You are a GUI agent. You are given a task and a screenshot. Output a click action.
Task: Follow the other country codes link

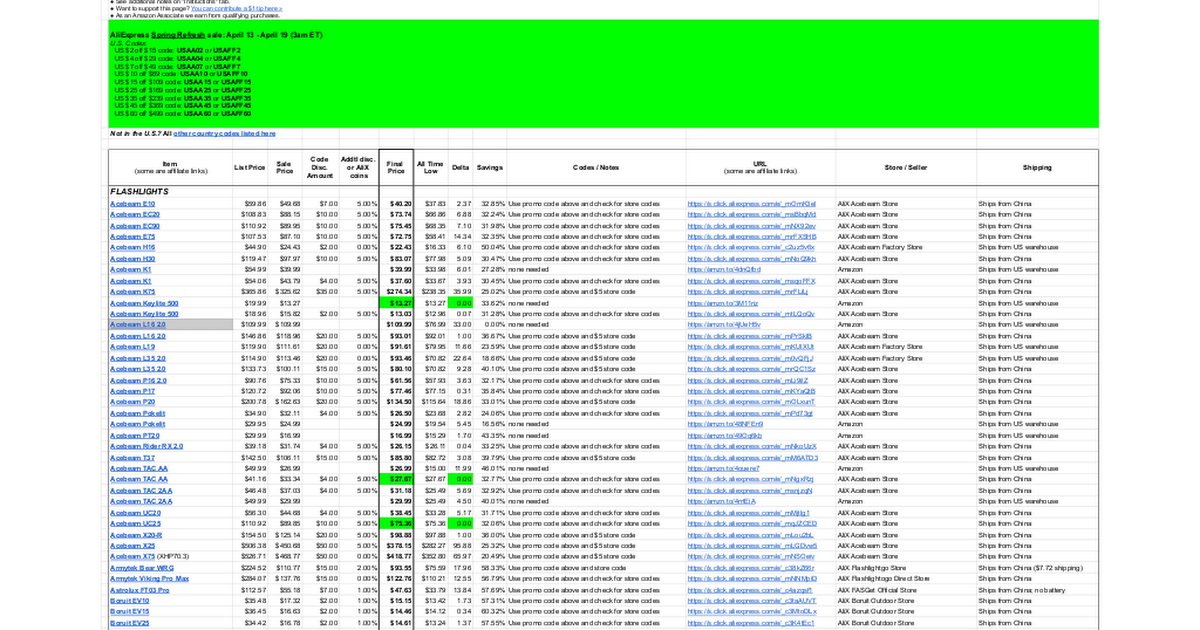[x=225, y=133]
